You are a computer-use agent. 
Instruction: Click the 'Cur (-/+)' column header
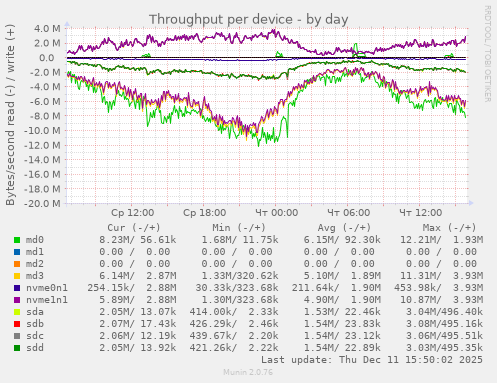pyautogui.click(x=134, y=228)
